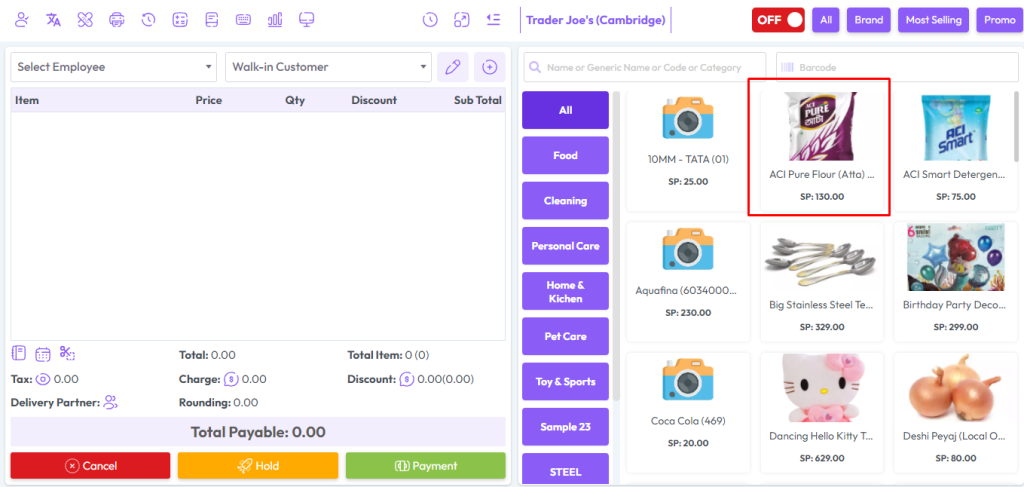
Task: Click the red Cancel button
Action: point(90,466)
